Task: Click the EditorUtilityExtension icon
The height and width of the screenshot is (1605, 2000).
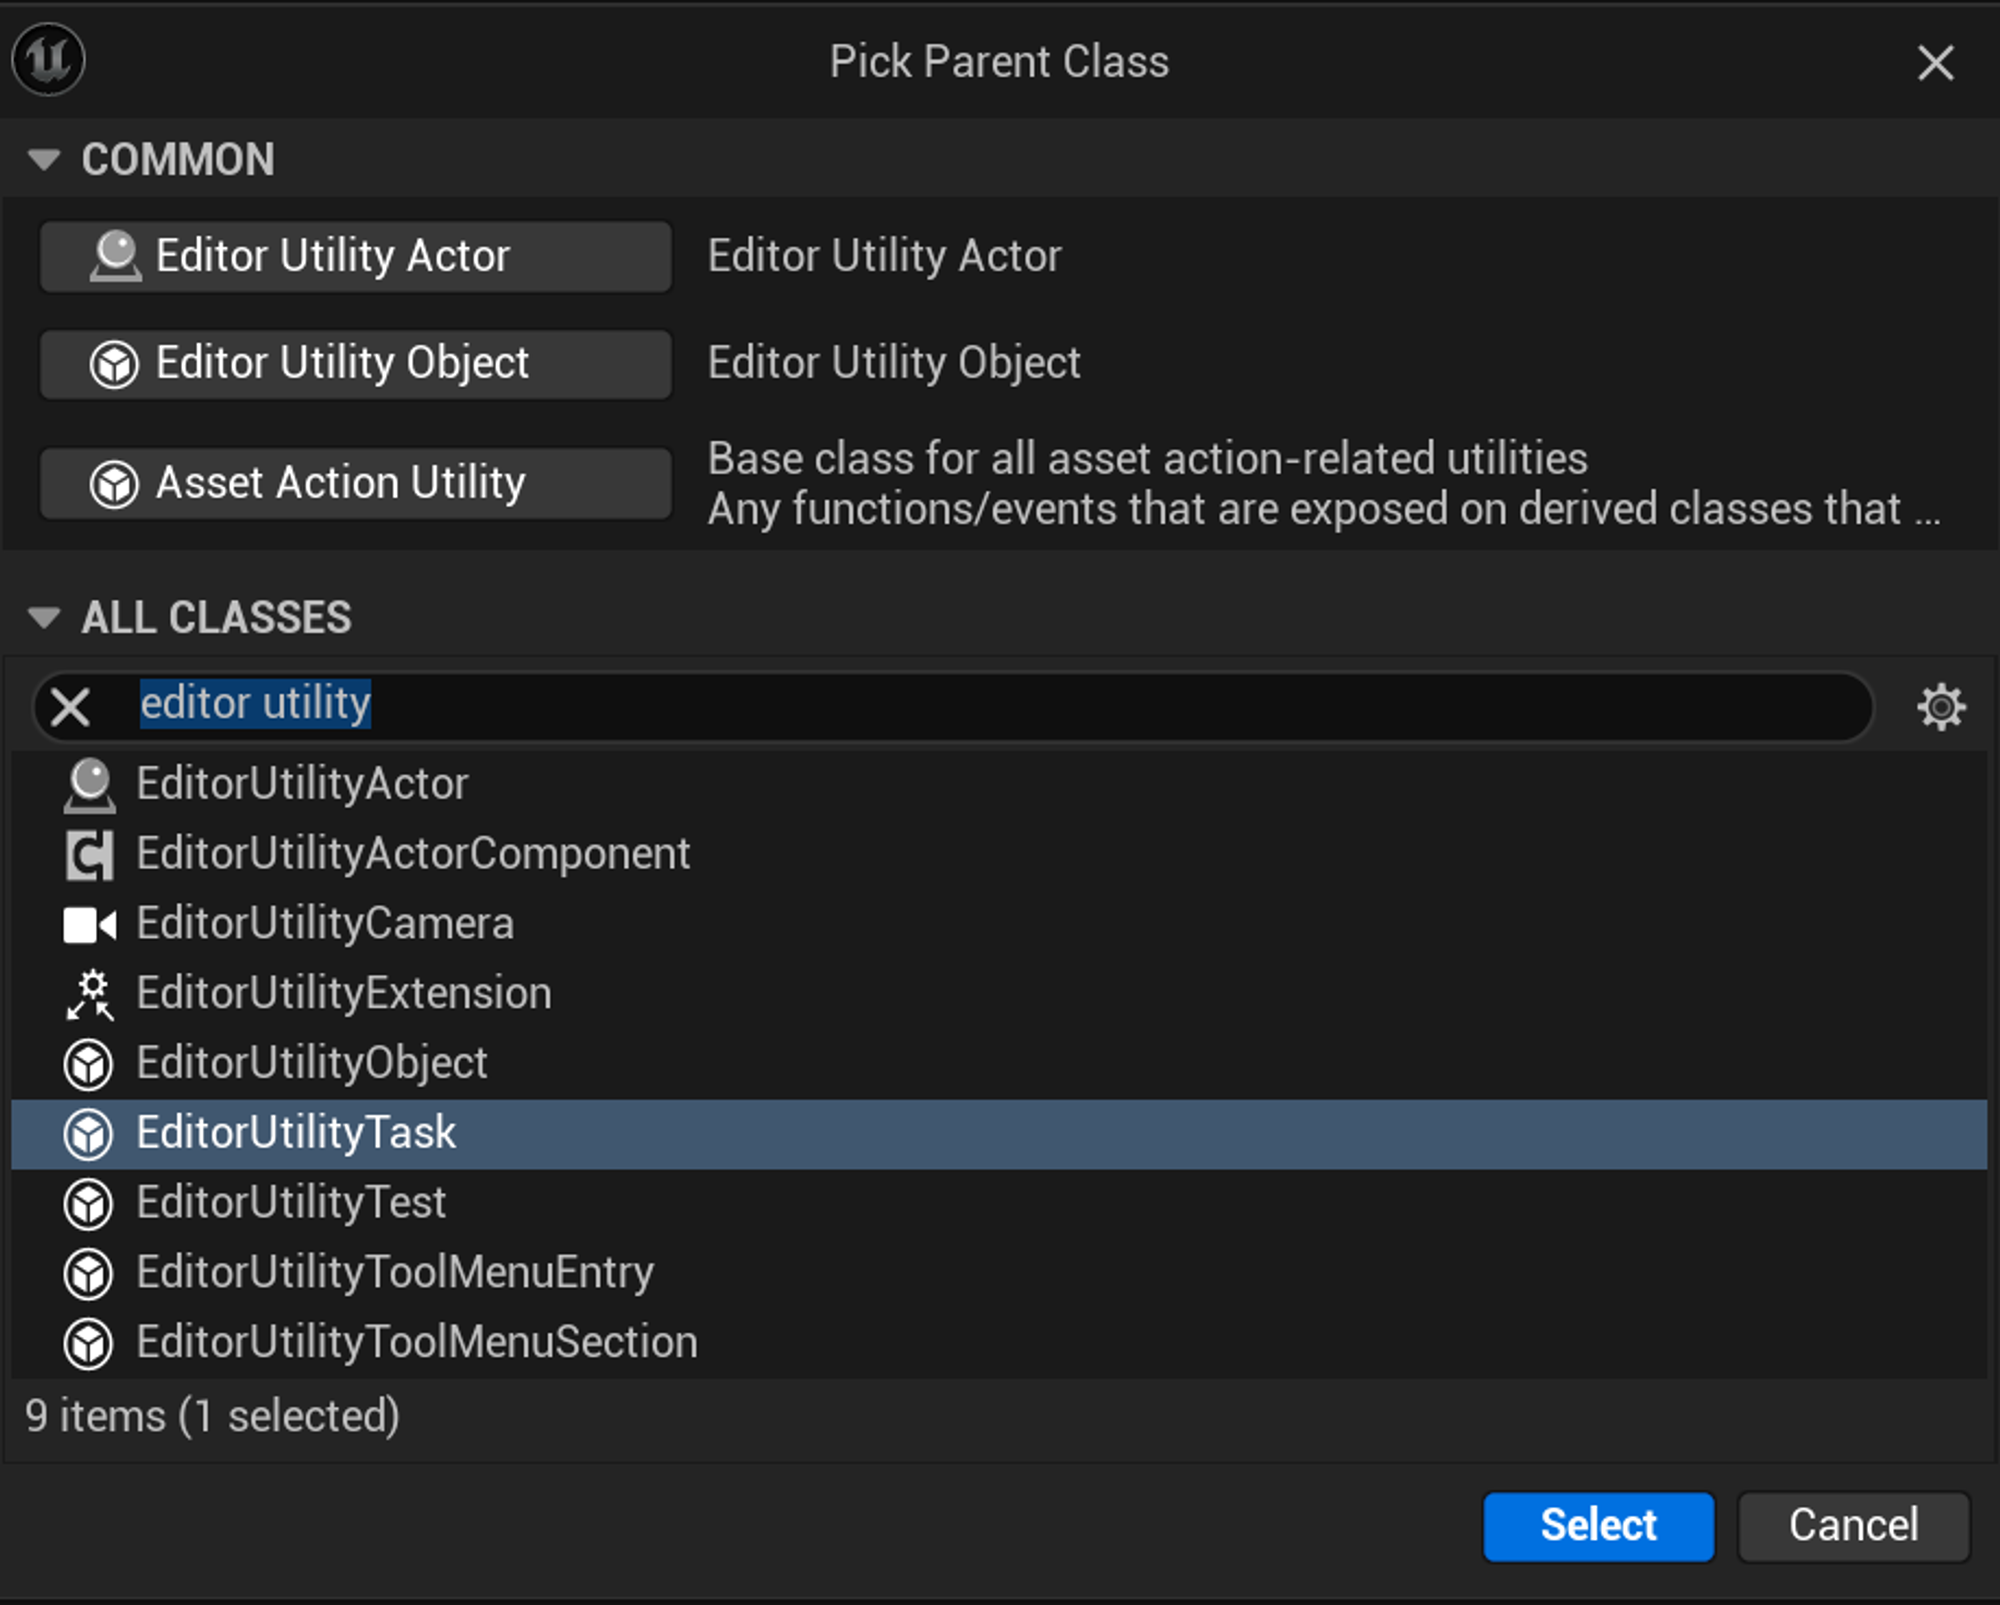Action: [89, 994]
